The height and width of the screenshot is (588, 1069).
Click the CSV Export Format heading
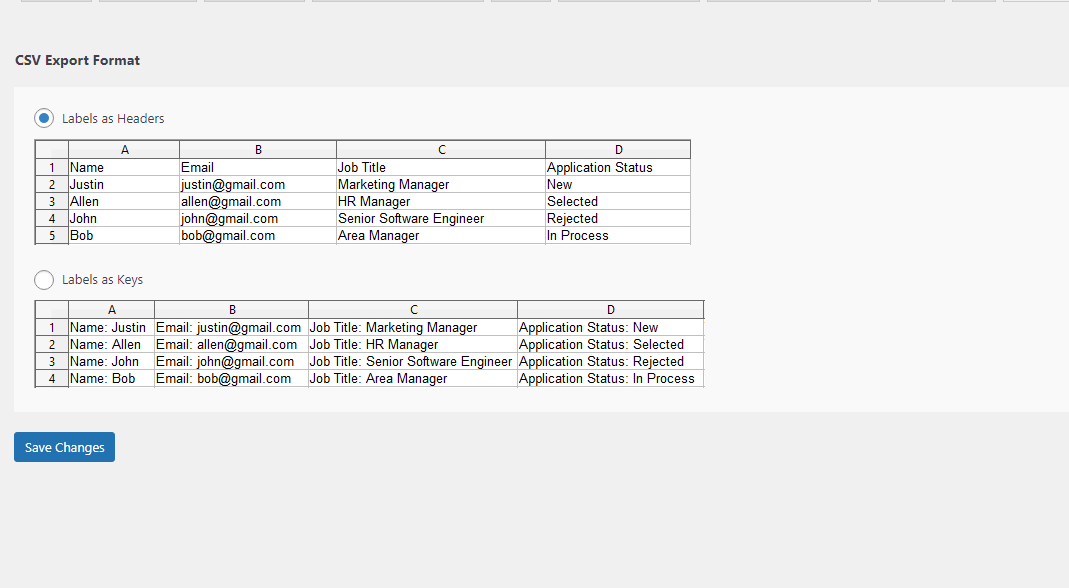[x=77, y=60]
